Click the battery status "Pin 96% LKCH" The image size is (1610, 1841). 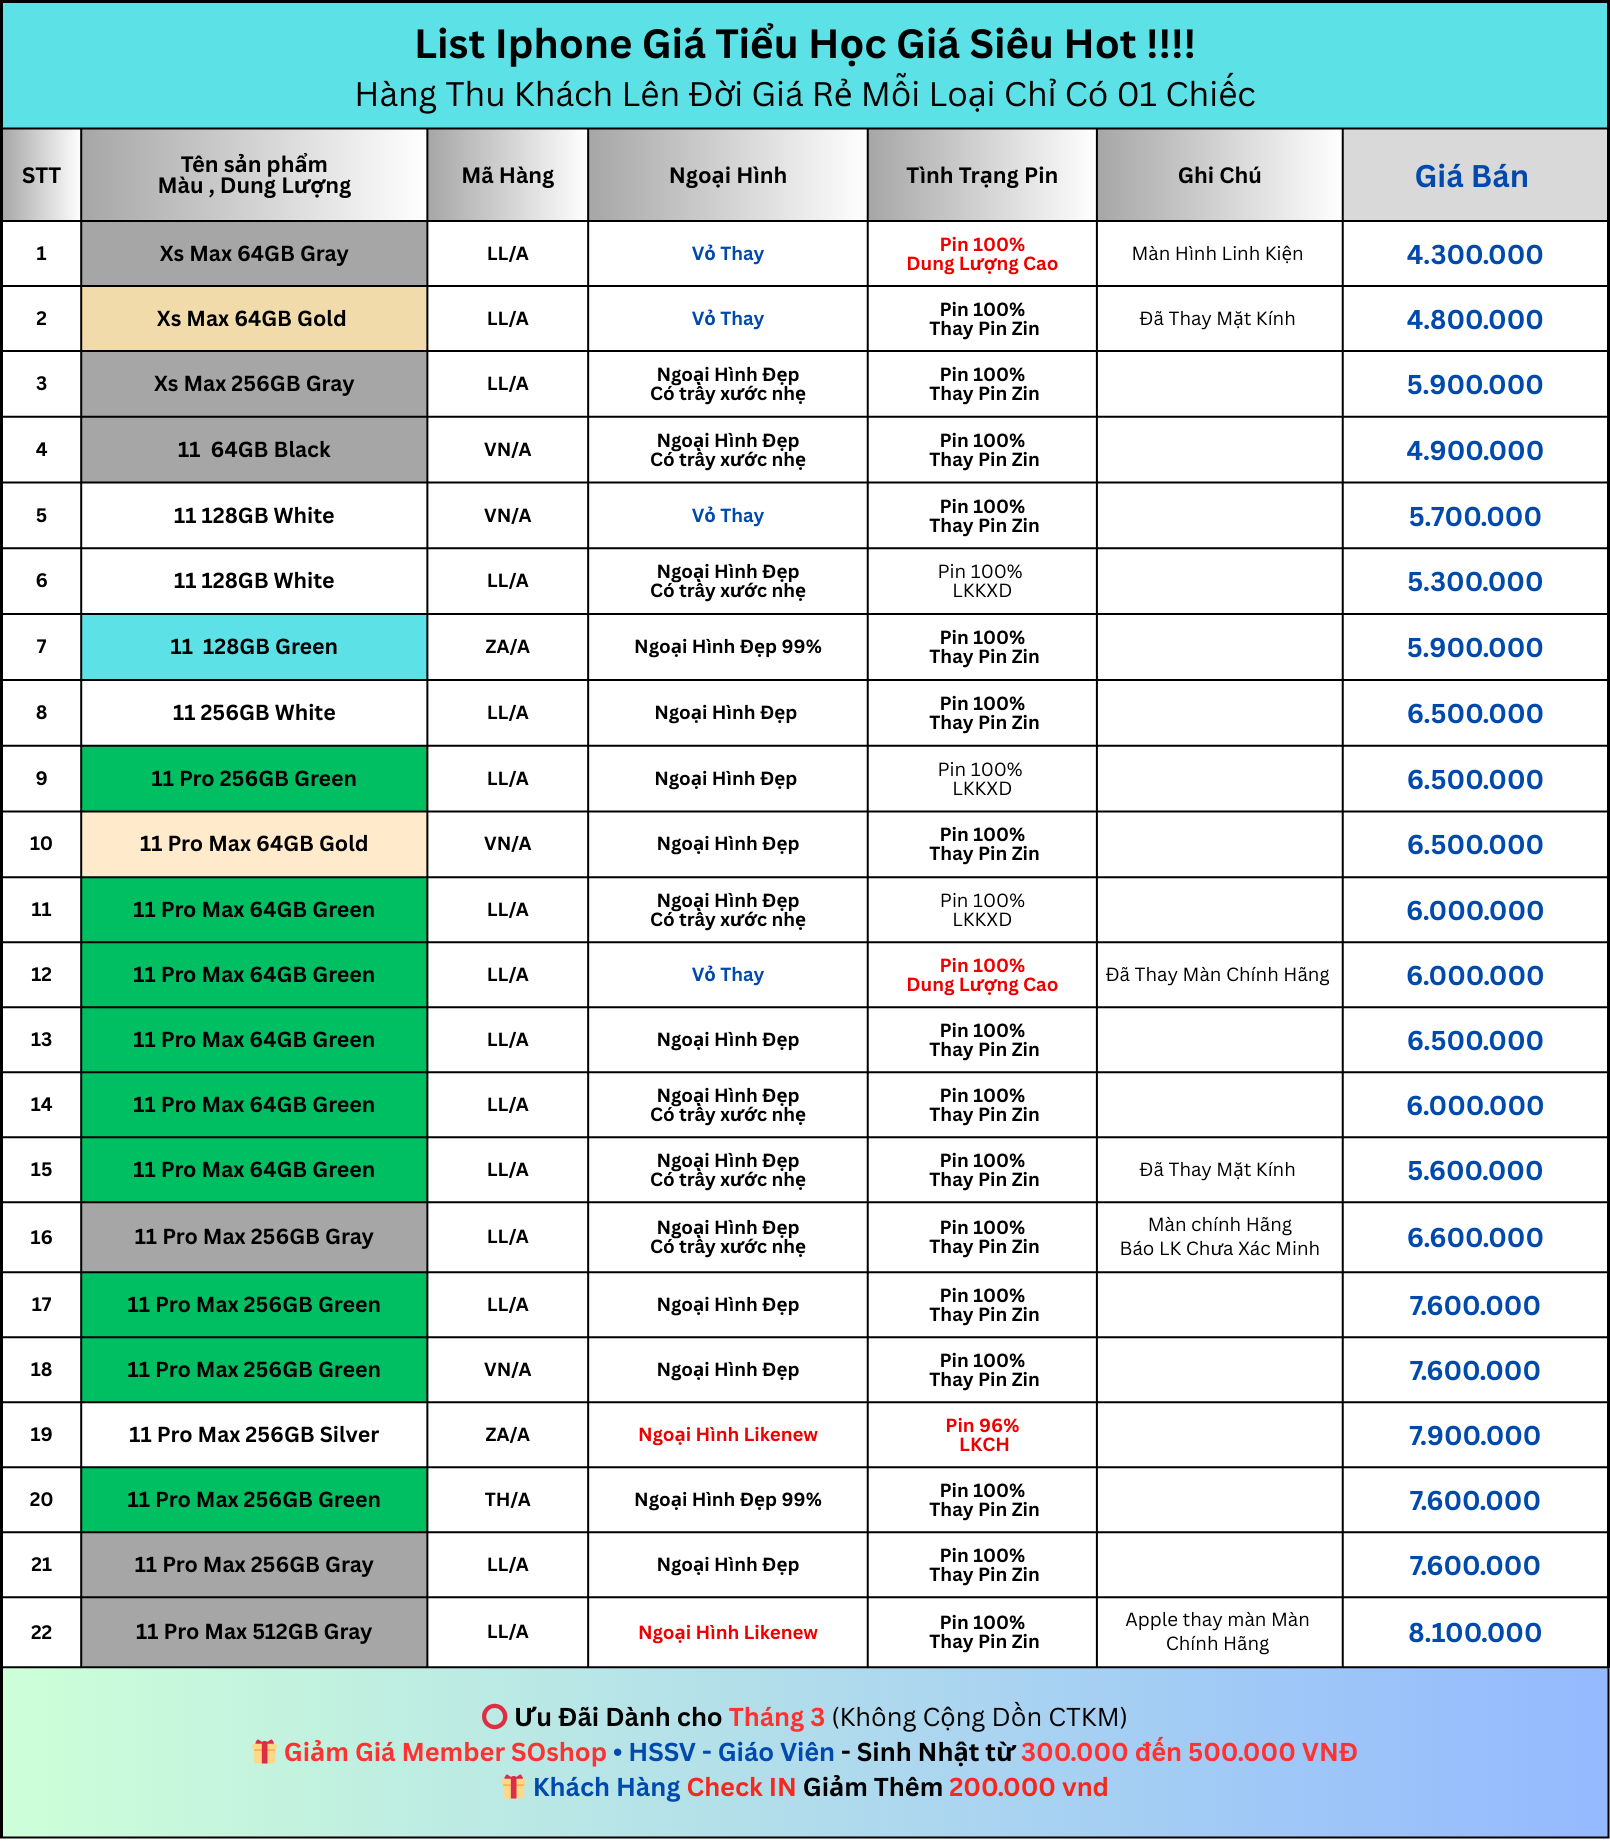tap(983, 1435)
